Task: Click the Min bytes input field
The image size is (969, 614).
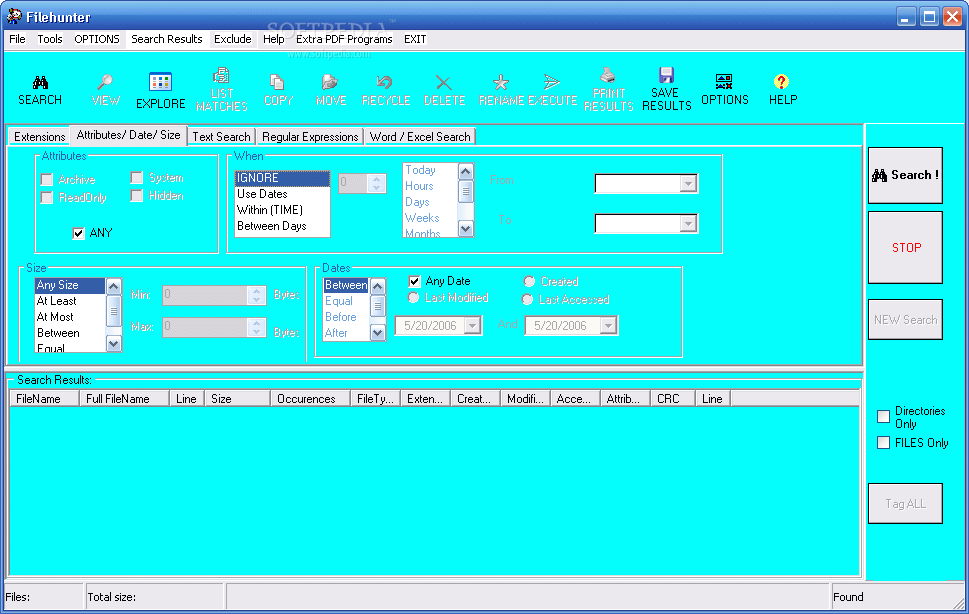Action: coord(205,295)
